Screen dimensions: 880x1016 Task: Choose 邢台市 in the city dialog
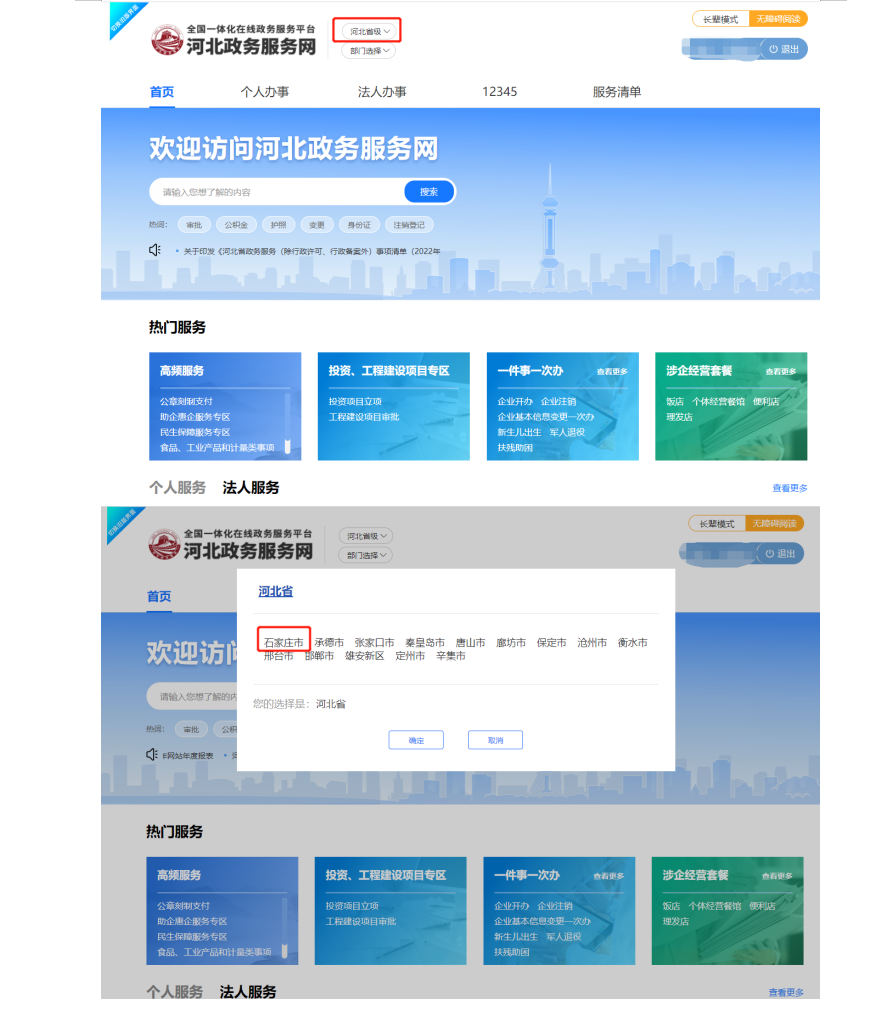279,656
